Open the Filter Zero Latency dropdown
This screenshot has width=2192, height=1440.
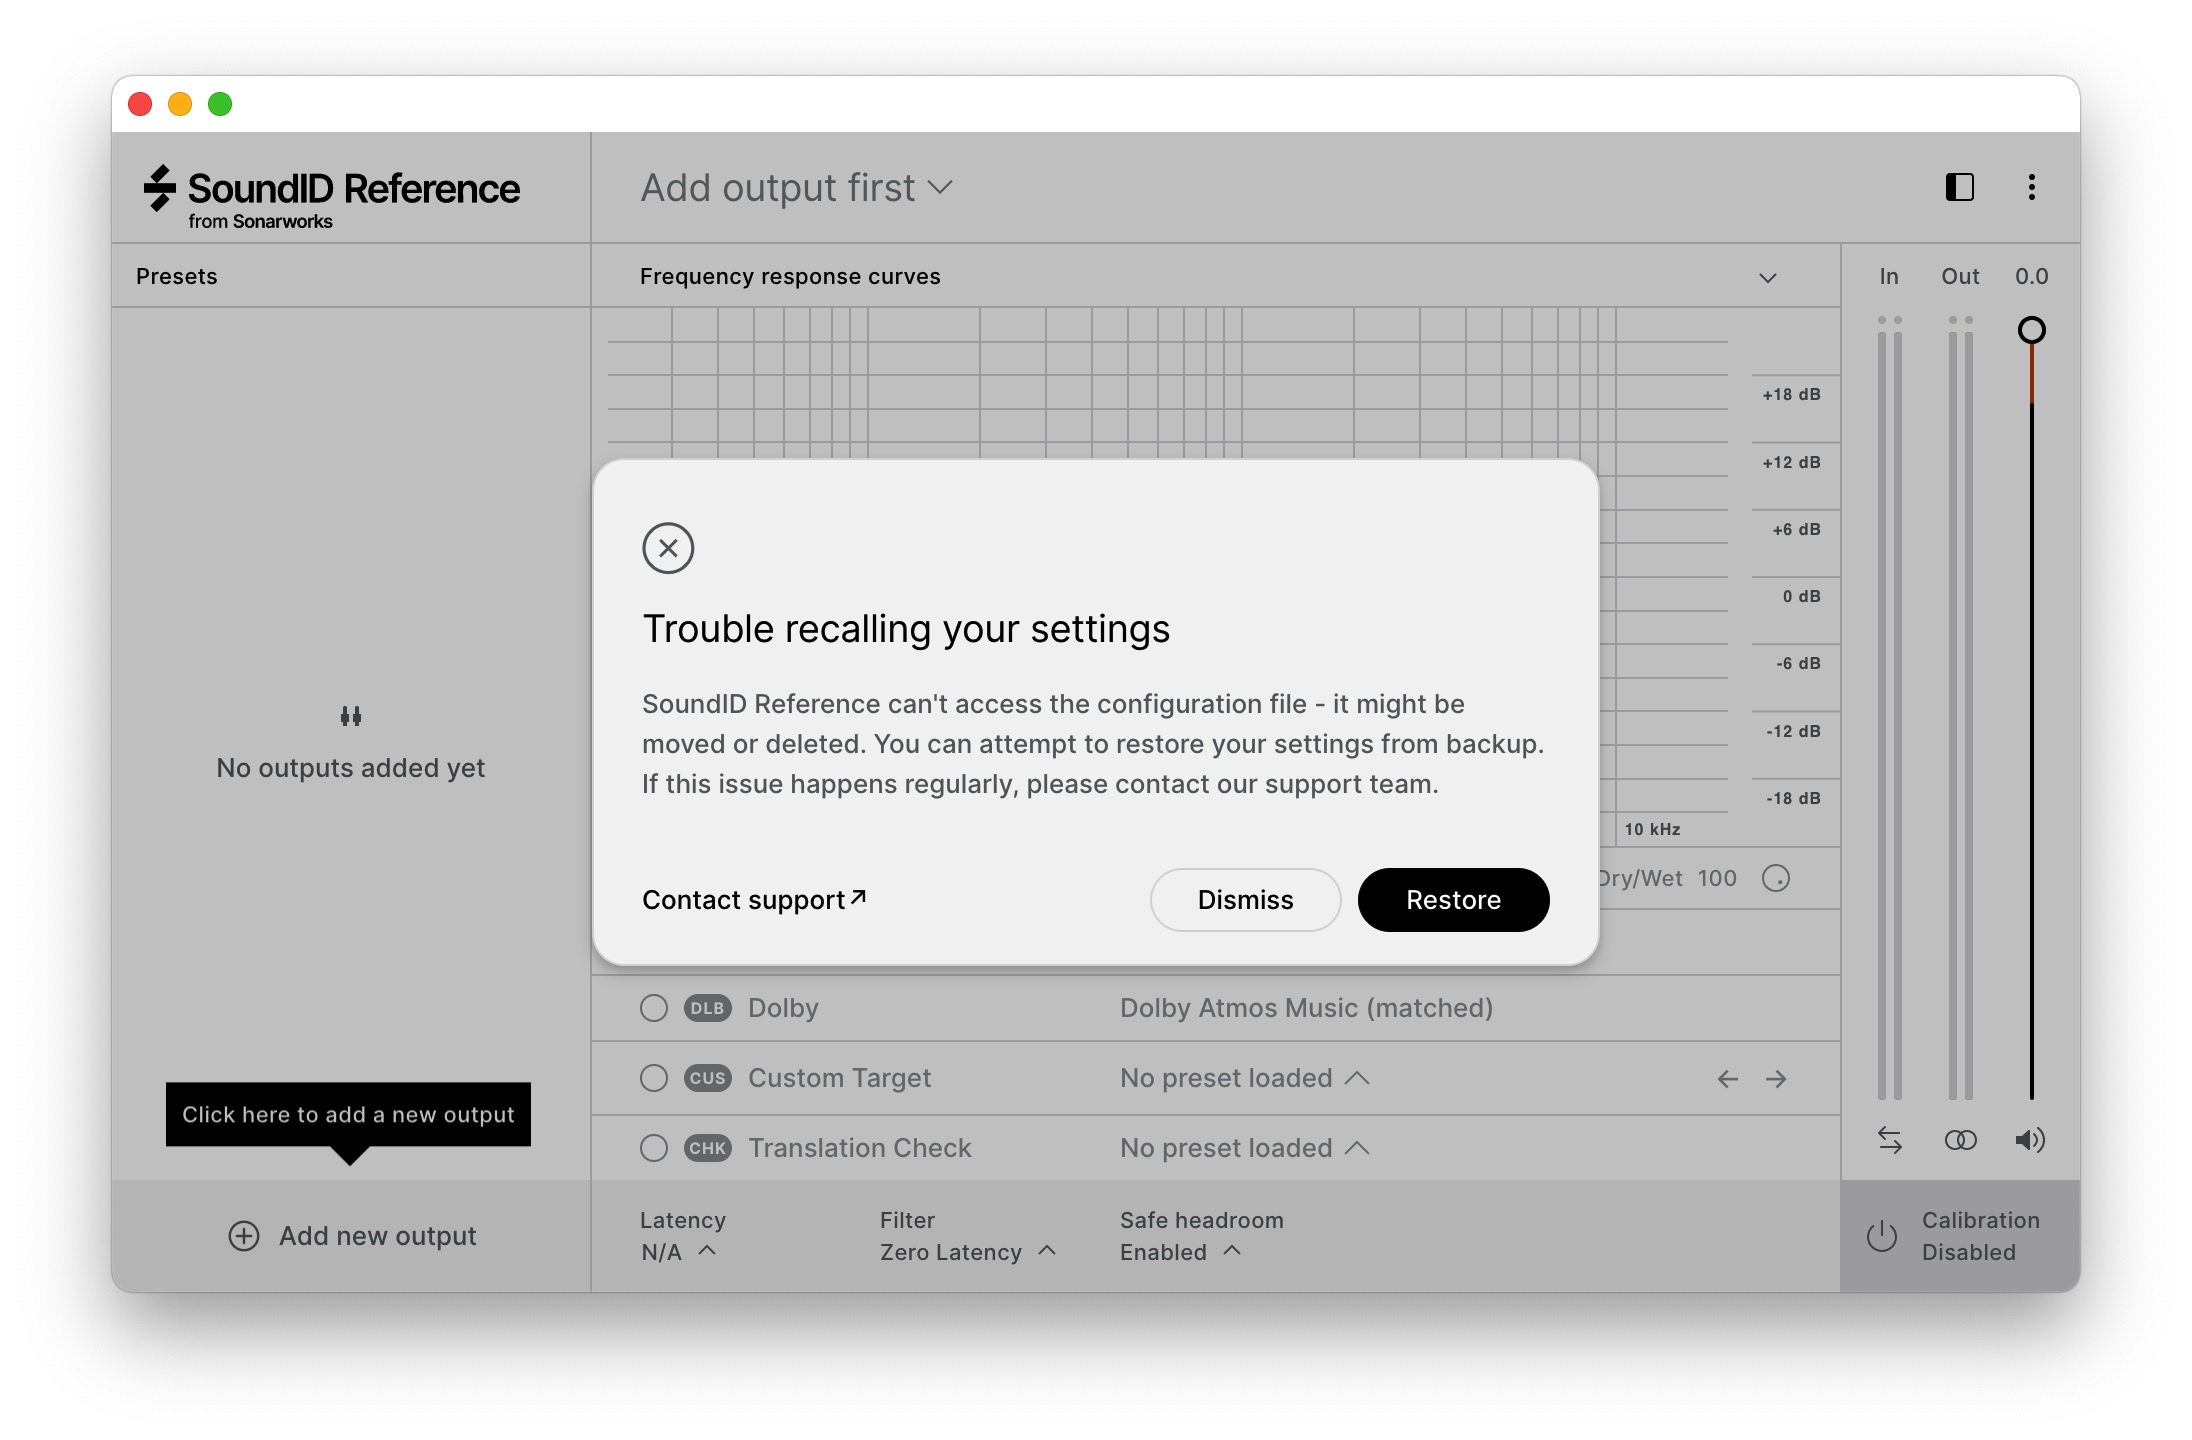(x=968, y=1252)
